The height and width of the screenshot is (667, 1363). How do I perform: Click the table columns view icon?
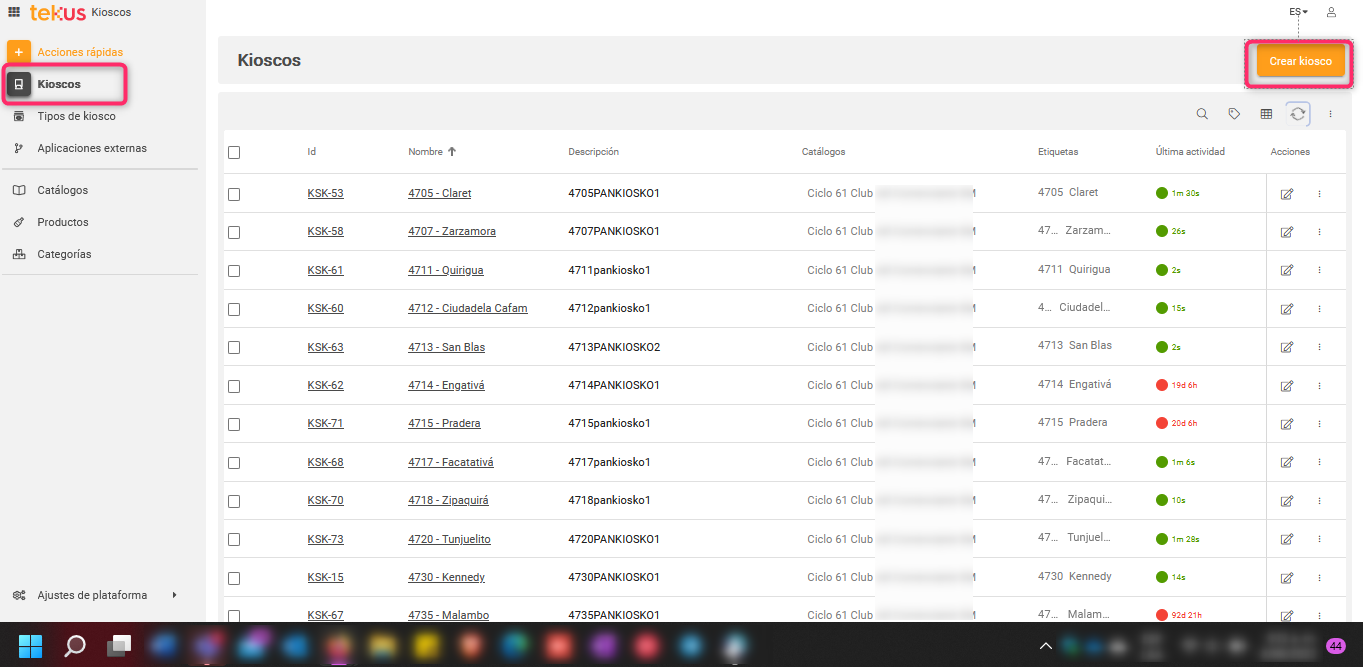[x=1266, y=114]
